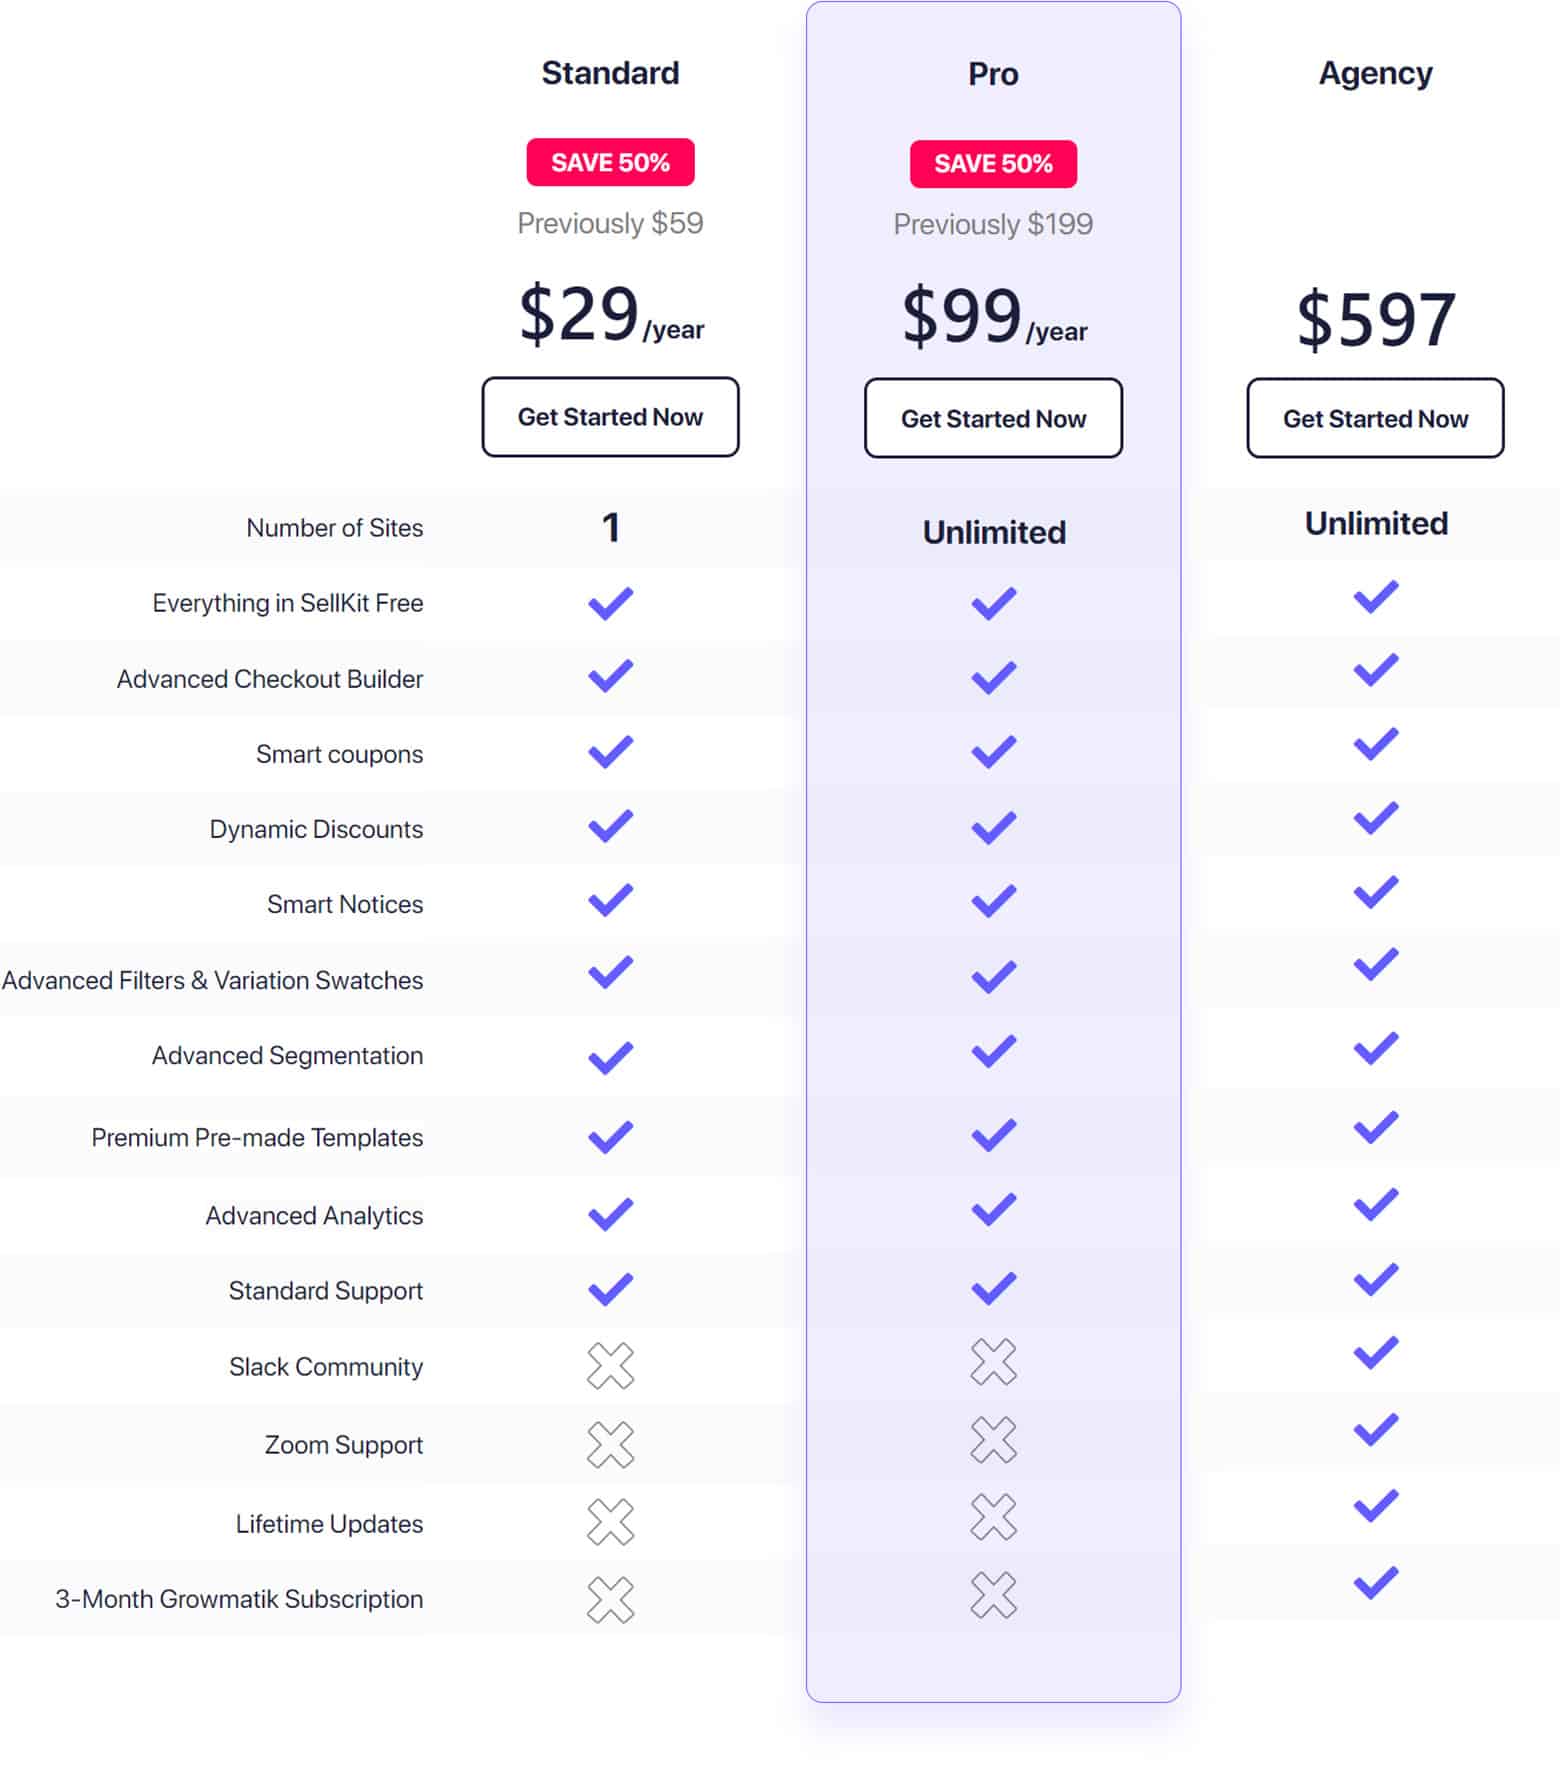Click the Pro plan Get Started Now button
This screenshot has height=1772, width=1560.
click(993, 418)
